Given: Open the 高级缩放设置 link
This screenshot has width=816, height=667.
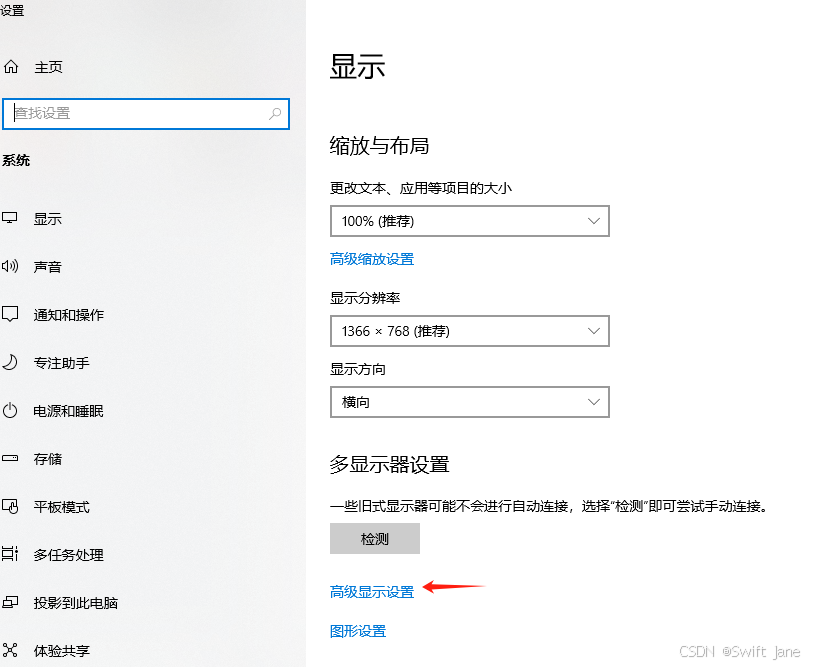Looking at the screenshot, I should [372, 259].
